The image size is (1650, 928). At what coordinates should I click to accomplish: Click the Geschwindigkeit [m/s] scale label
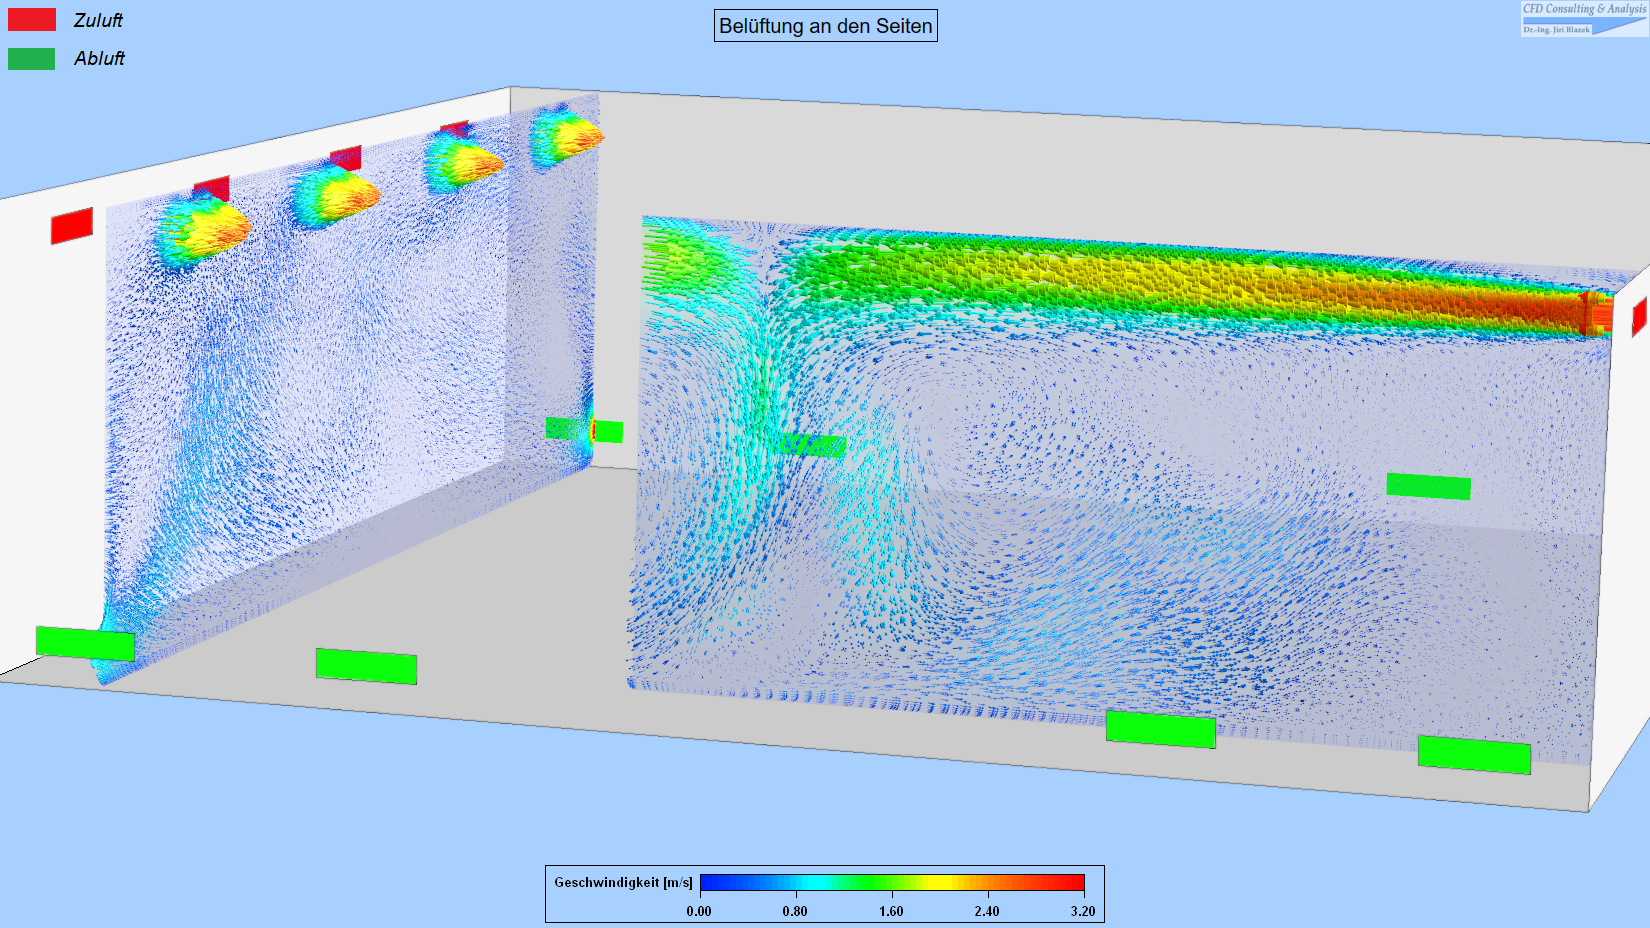623,882
